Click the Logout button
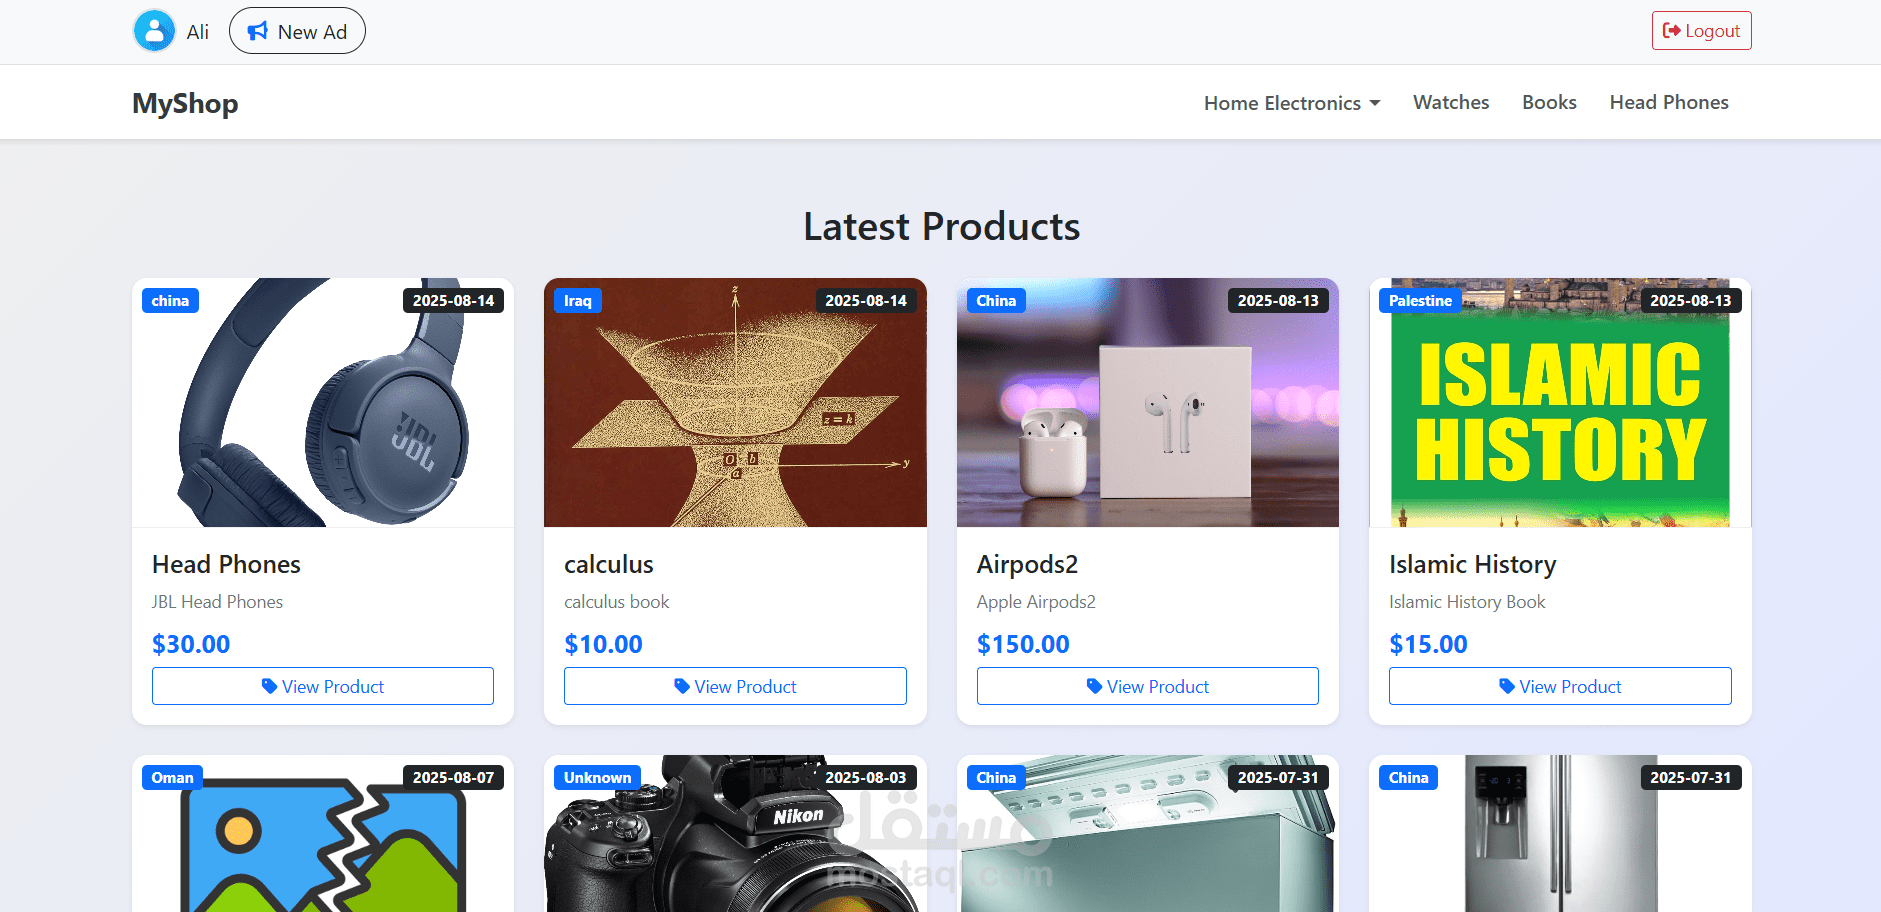1881x912 pixels. click(1701, 31)
